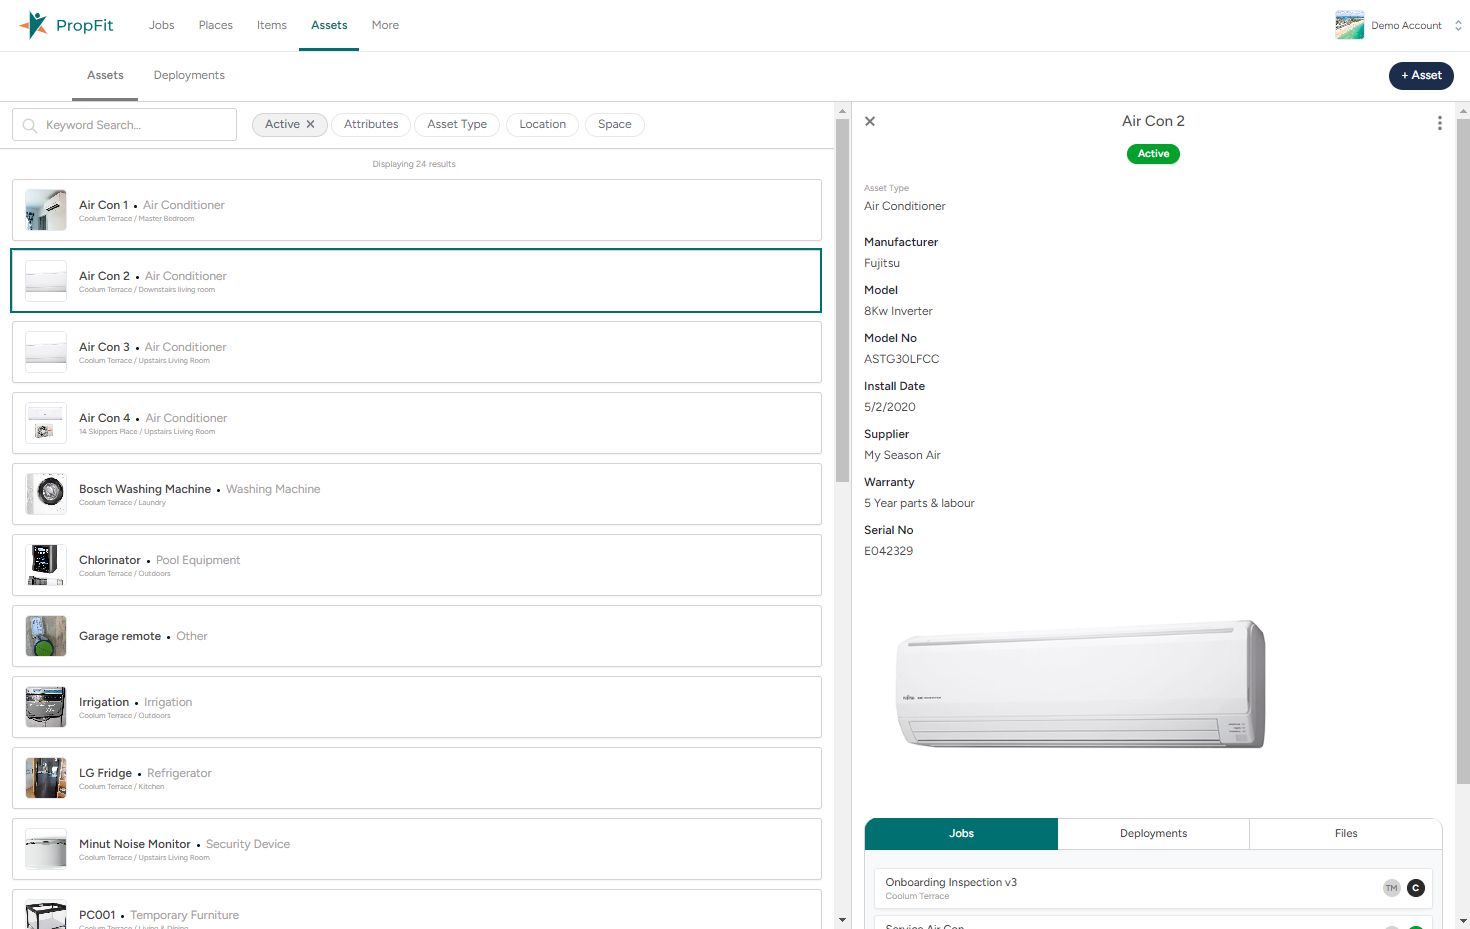Click the asset list vertical scrollbar
This screenshot has height=929, width=1470.
click(842, 300)
